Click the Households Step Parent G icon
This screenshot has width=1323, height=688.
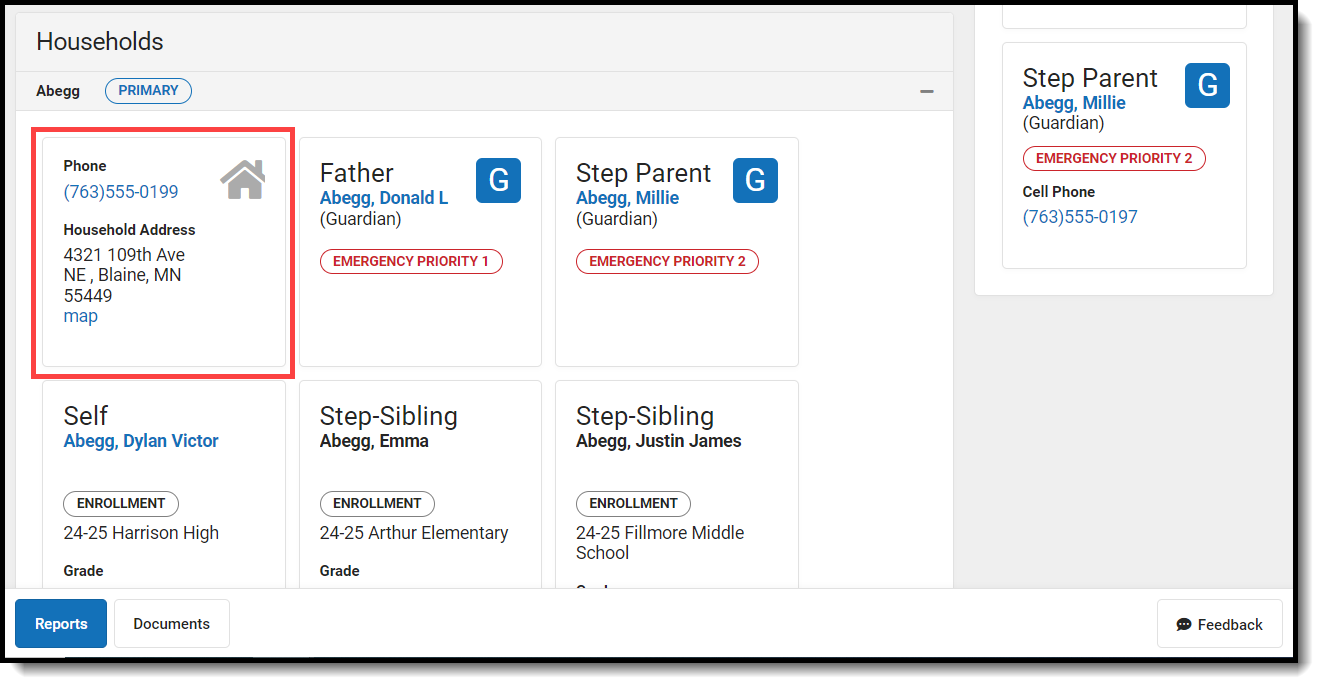[x=755, y=180]
